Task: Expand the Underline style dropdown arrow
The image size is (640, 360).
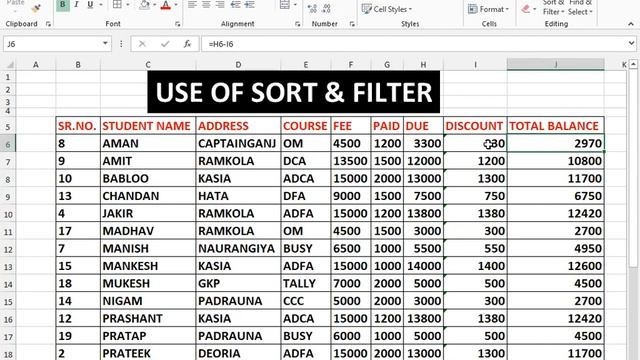Action: pyautogui.click(x=101, y=5)
